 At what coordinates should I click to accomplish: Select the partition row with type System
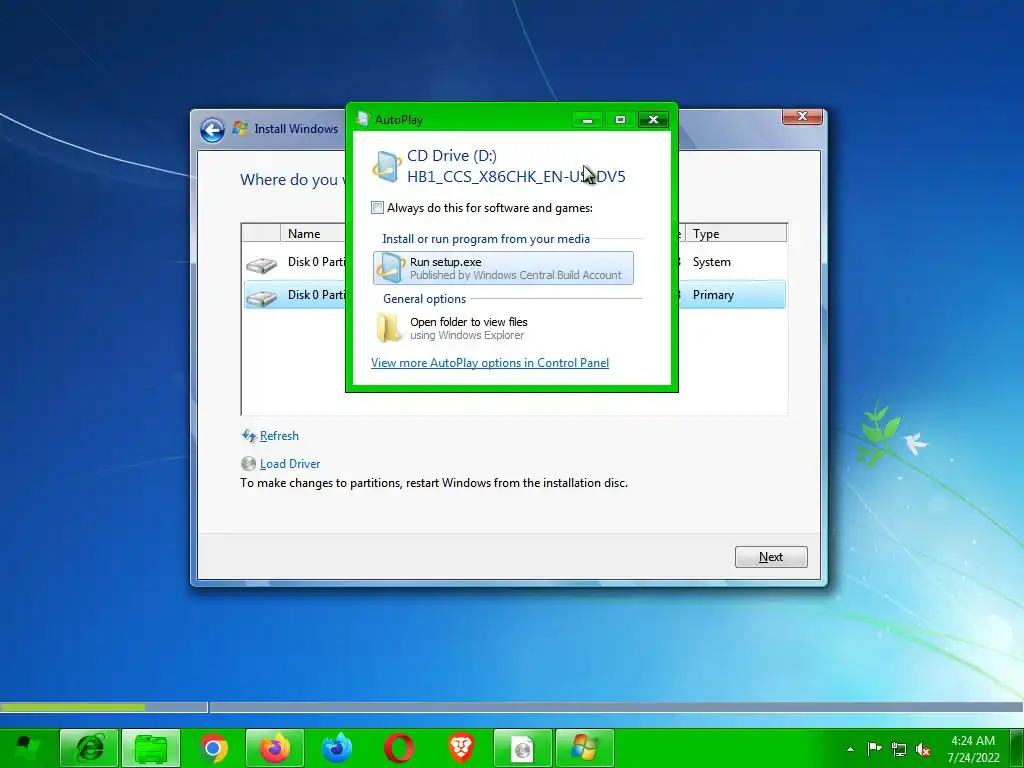click(x=731, y=262)
